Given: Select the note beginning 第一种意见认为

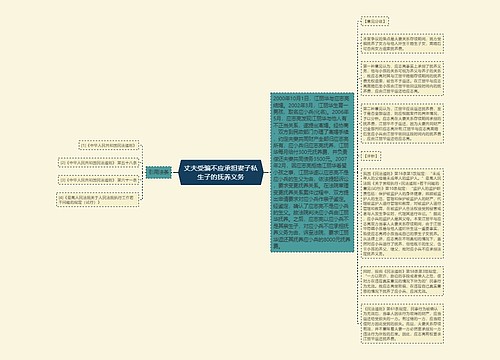Looking at the screenshot, I should [x=403, y=78].
